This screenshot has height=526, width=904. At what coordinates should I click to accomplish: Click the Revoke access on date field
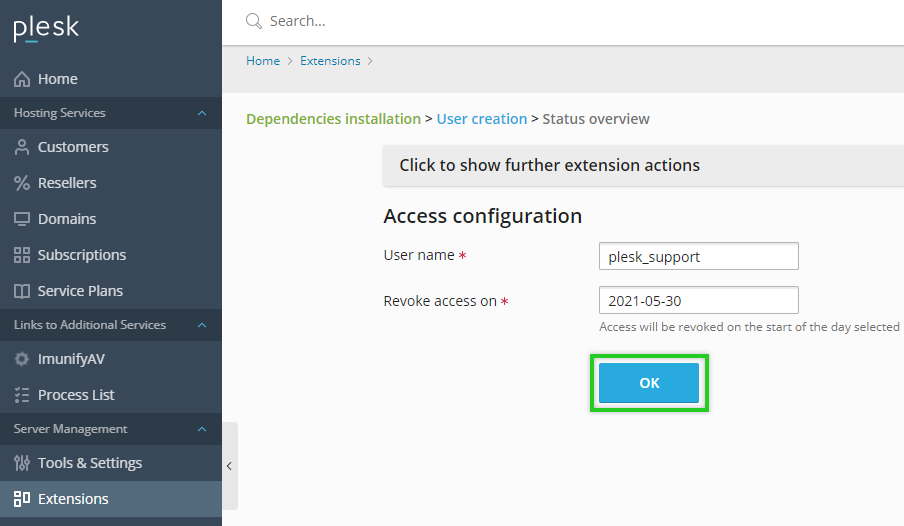pos(698,300)
